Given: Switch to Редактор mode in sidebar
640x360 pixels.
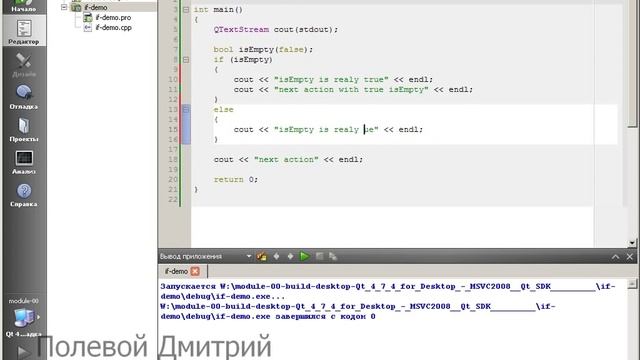Looking at the screenshot, I should (x=24, y=31).
